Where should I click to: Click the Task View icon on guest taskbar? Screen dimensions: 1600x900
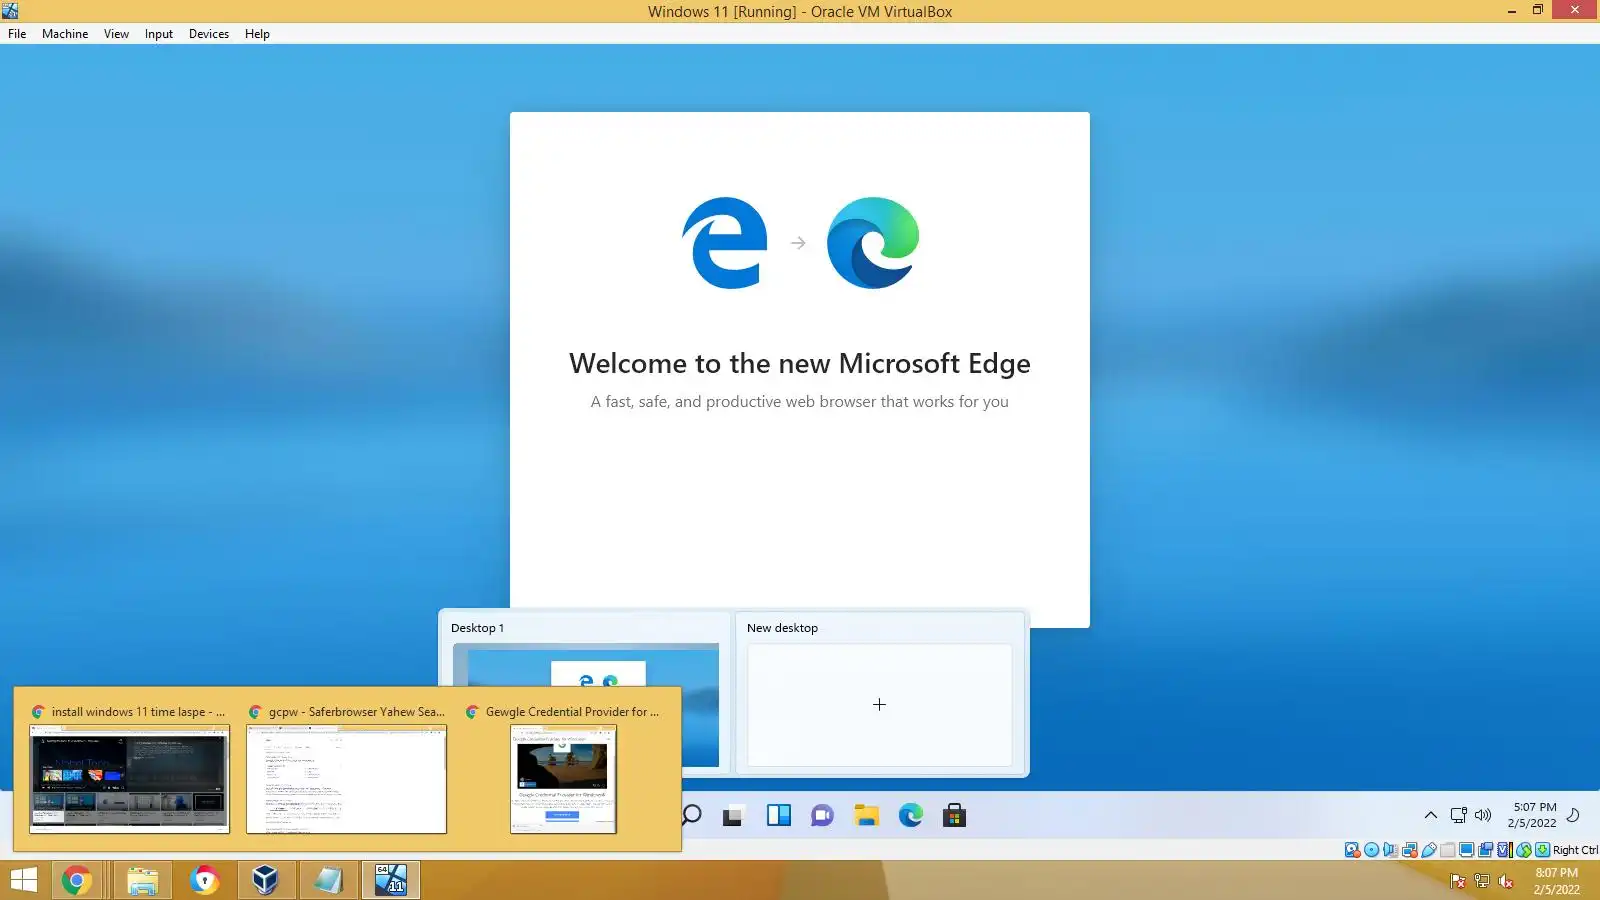click(x=733, y=816)
